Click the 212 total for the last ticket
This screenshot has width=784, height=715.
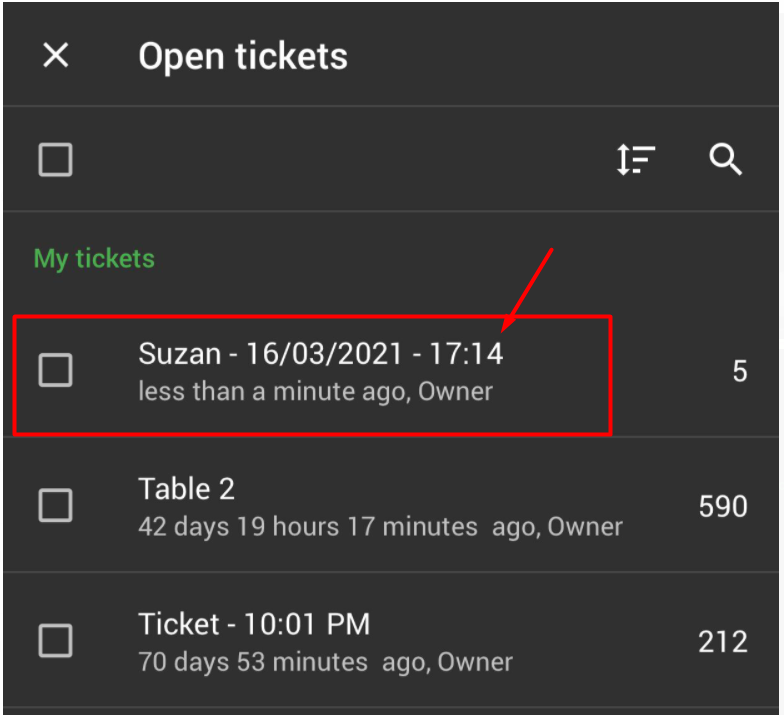pos(723,641)
